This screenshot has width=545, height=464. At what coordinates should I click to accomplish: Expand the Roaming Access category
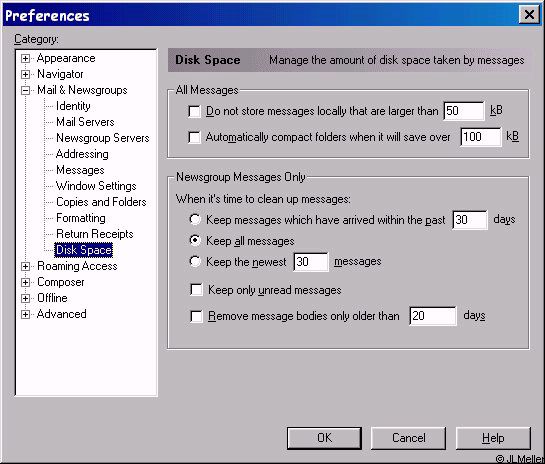coord(25,266)
